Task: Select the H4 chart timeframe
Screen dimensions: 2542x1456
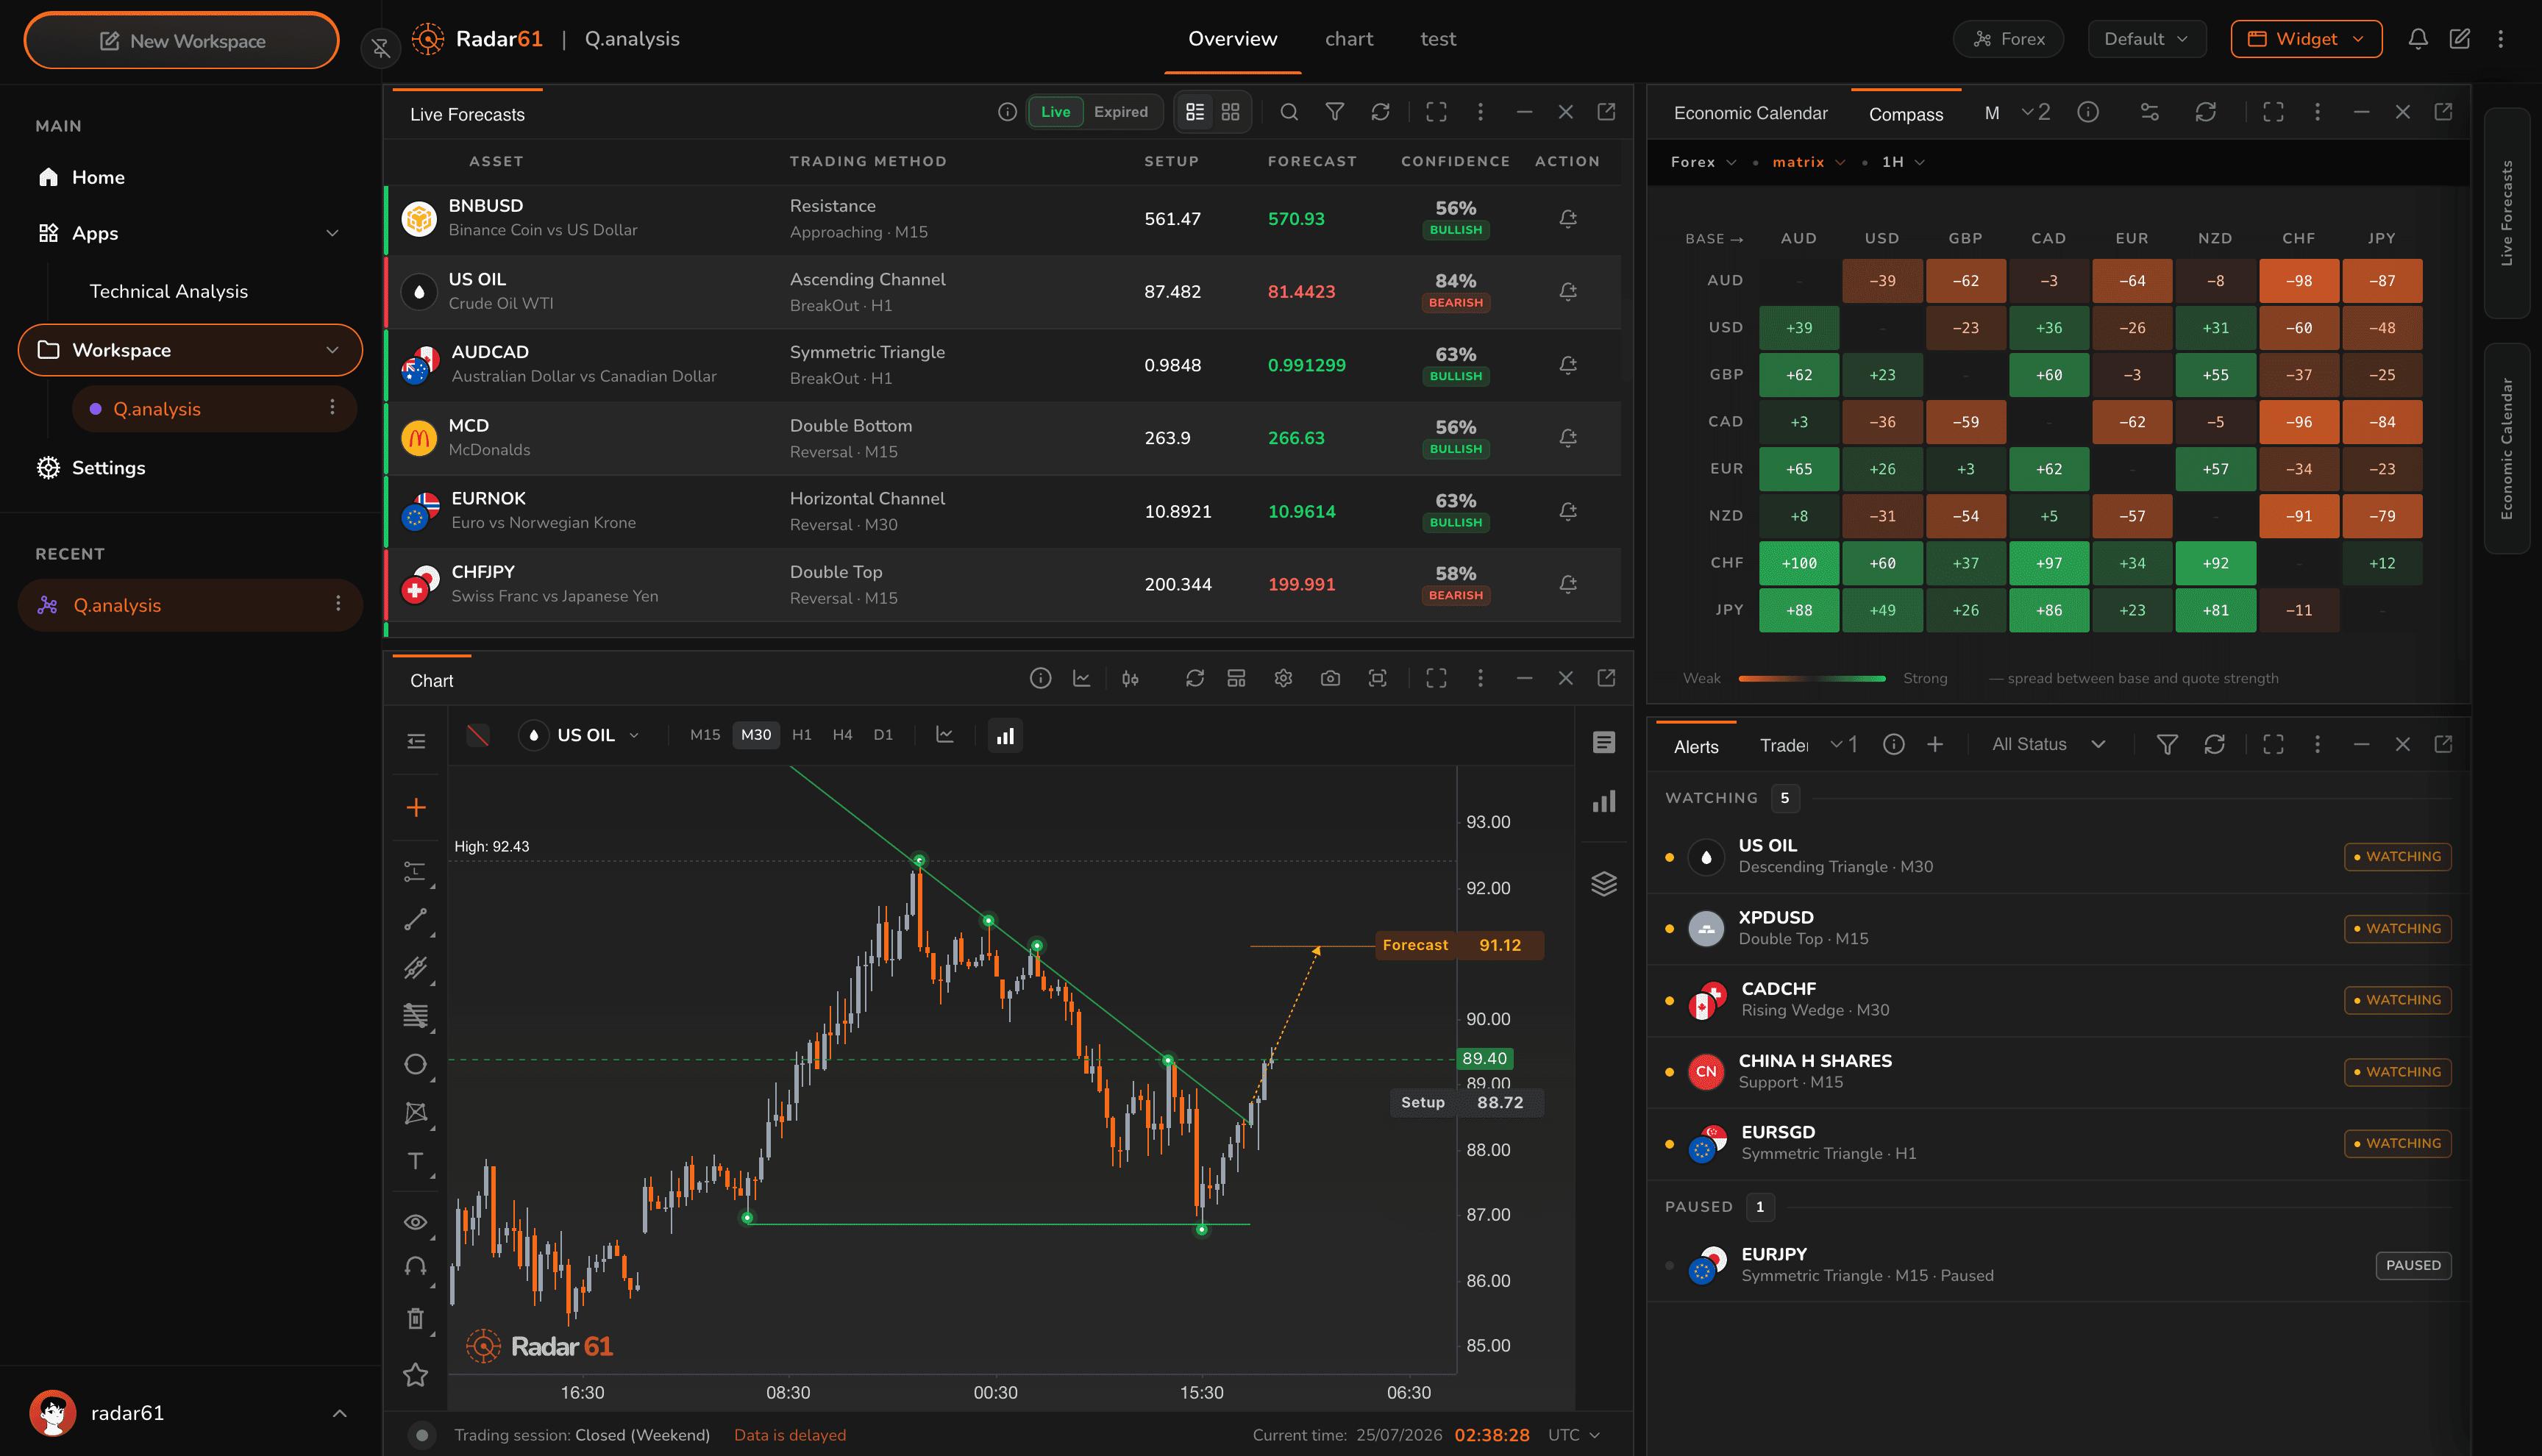Action: pos(842,735)
